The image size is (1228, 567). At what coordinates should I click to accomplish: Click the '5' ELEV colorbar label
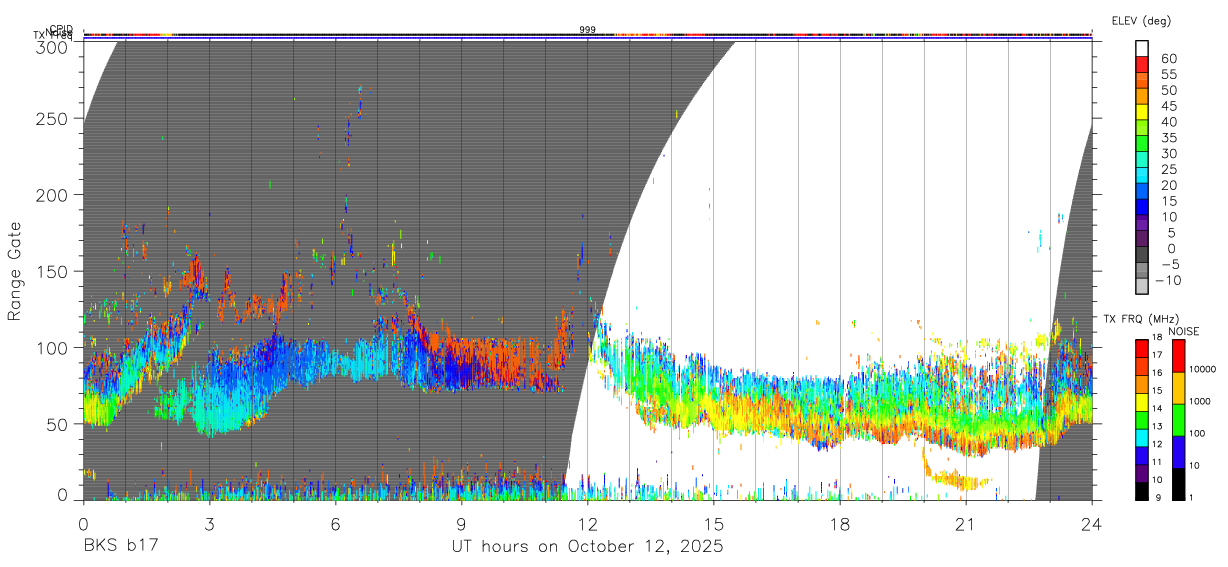(x=1173, y=232)
